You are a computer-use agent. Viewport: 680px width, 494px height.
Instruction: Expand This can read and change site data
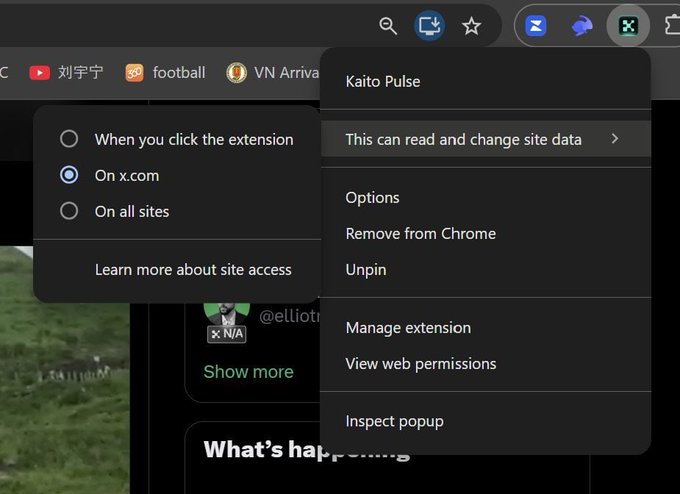(x=486, y=139)
